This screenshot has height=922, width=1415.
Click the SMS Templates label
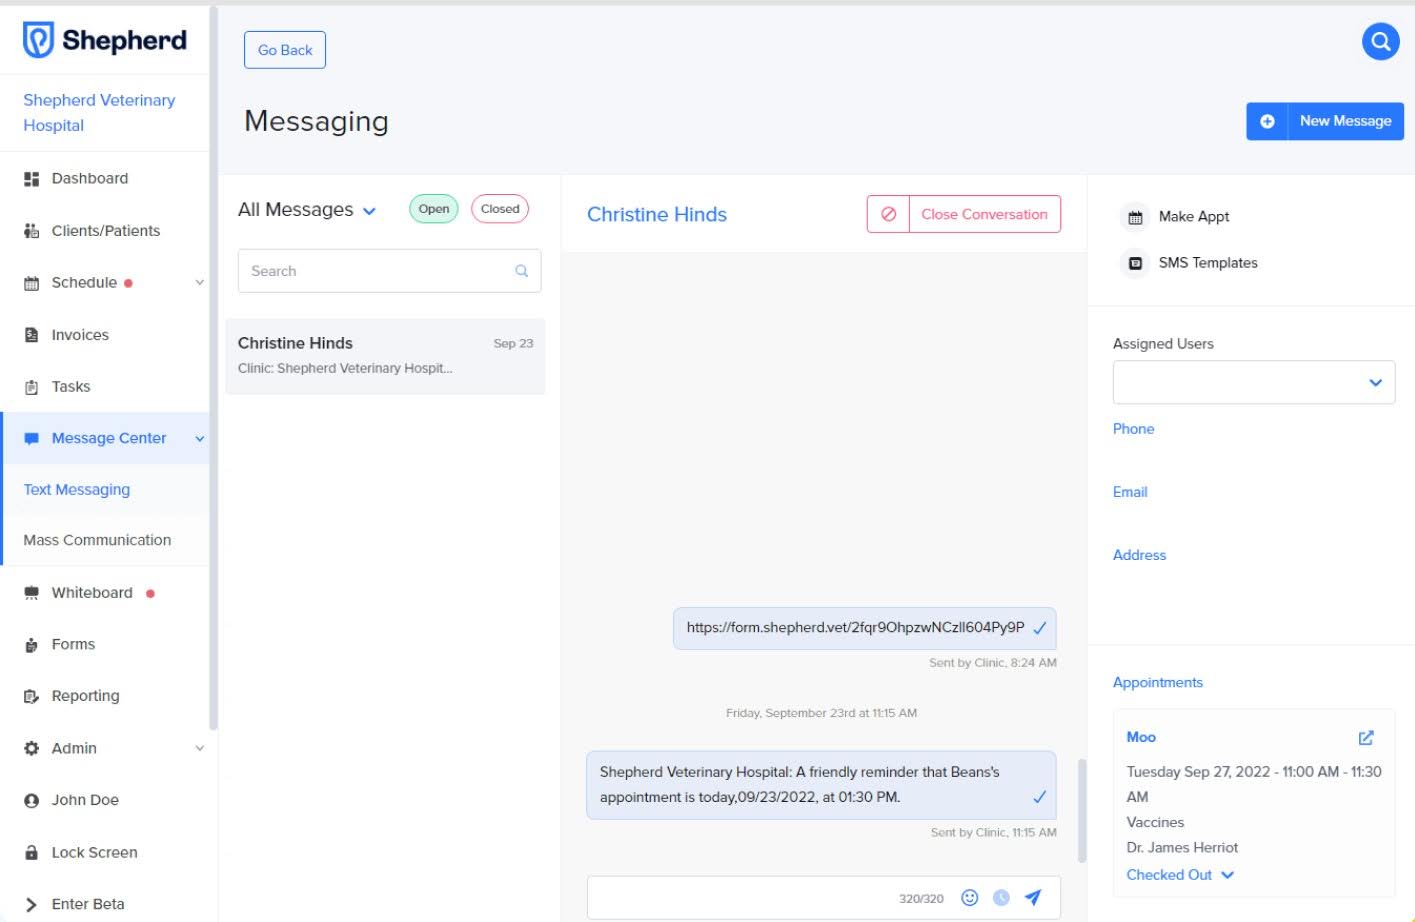[x=1208, y=263]
